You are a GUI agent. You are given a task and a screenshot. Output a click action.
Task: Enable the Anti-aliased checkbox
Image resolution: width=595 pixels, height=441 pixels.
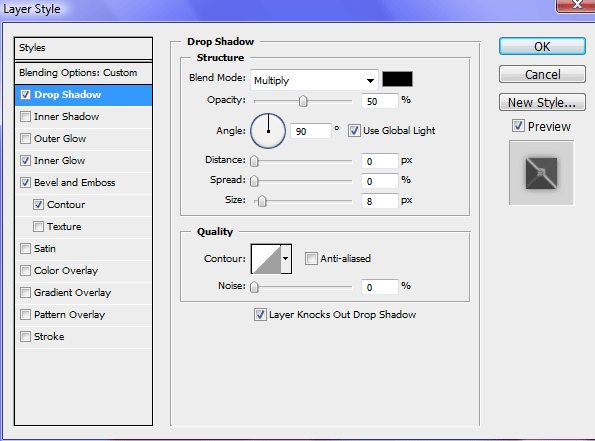point(311,259)
